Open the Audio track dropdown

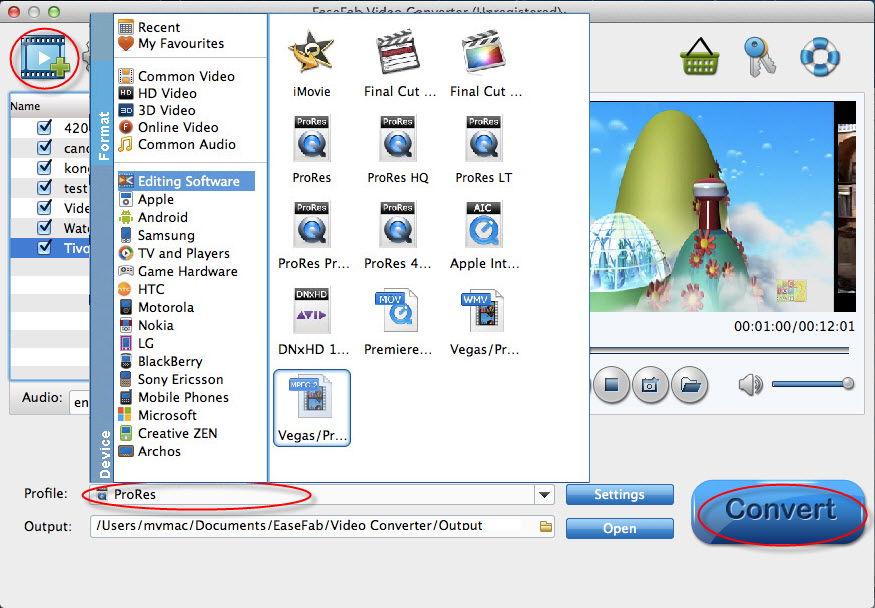tap(79, 402)
